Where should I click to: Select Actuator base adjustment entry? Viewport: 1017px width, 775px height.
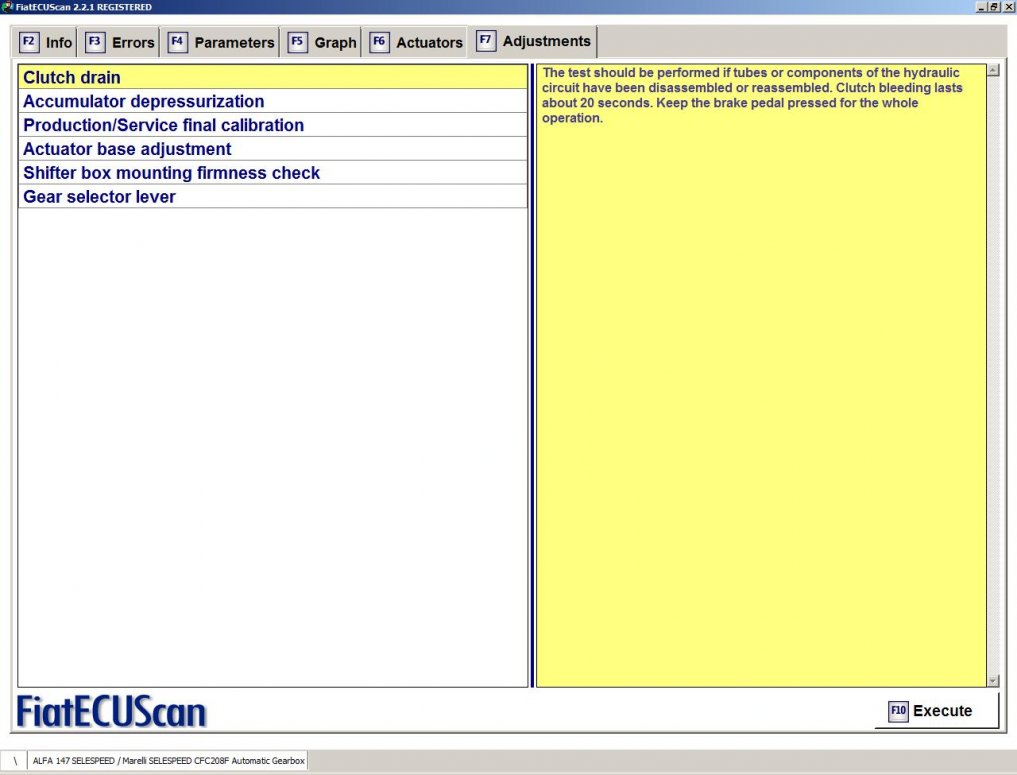pyautogui.click(x=127, y=149)
